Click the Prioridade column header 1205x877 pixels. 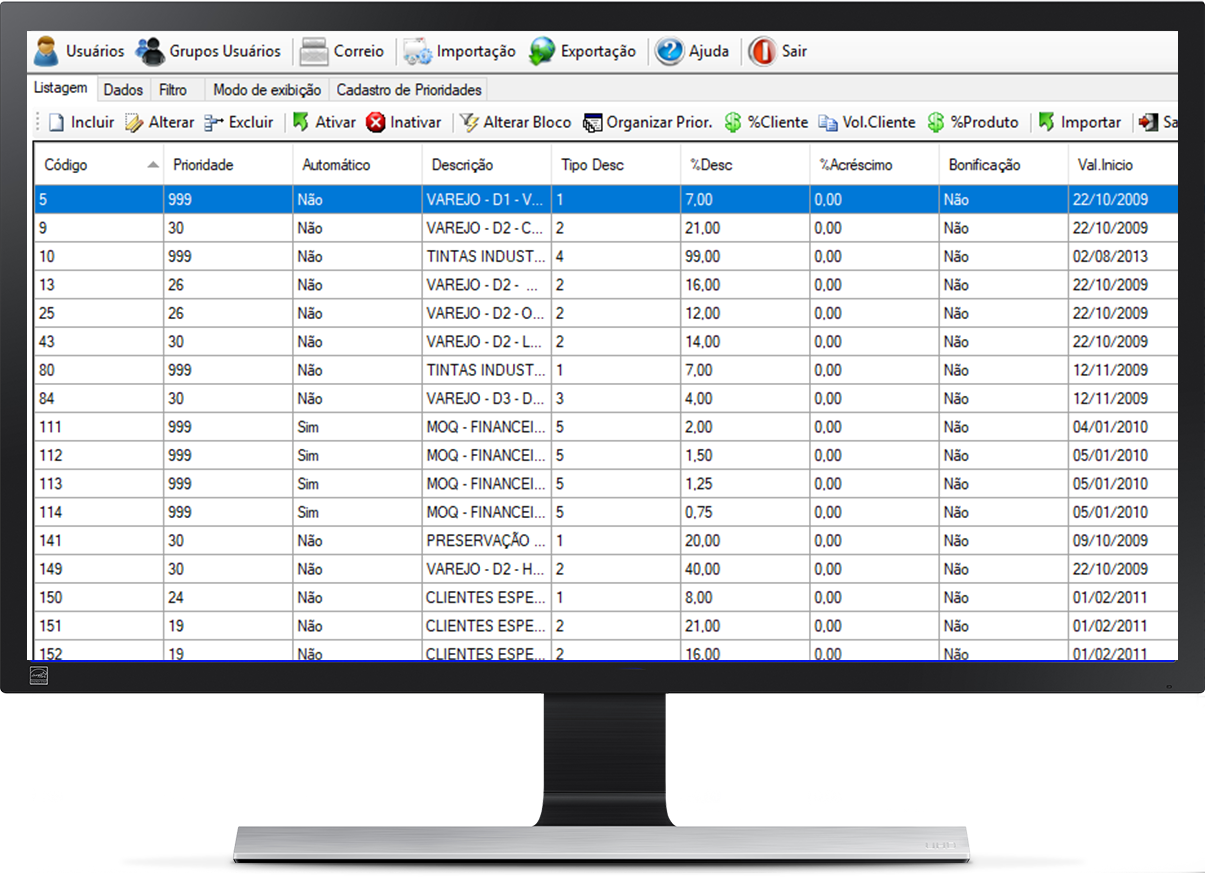click(x=203, y=165)
